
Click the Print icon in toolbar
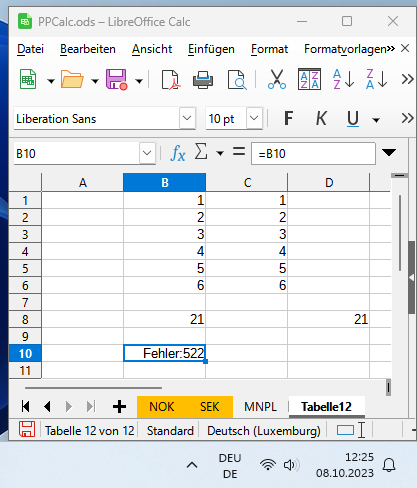pyautogui.click(x=203, y=80)
